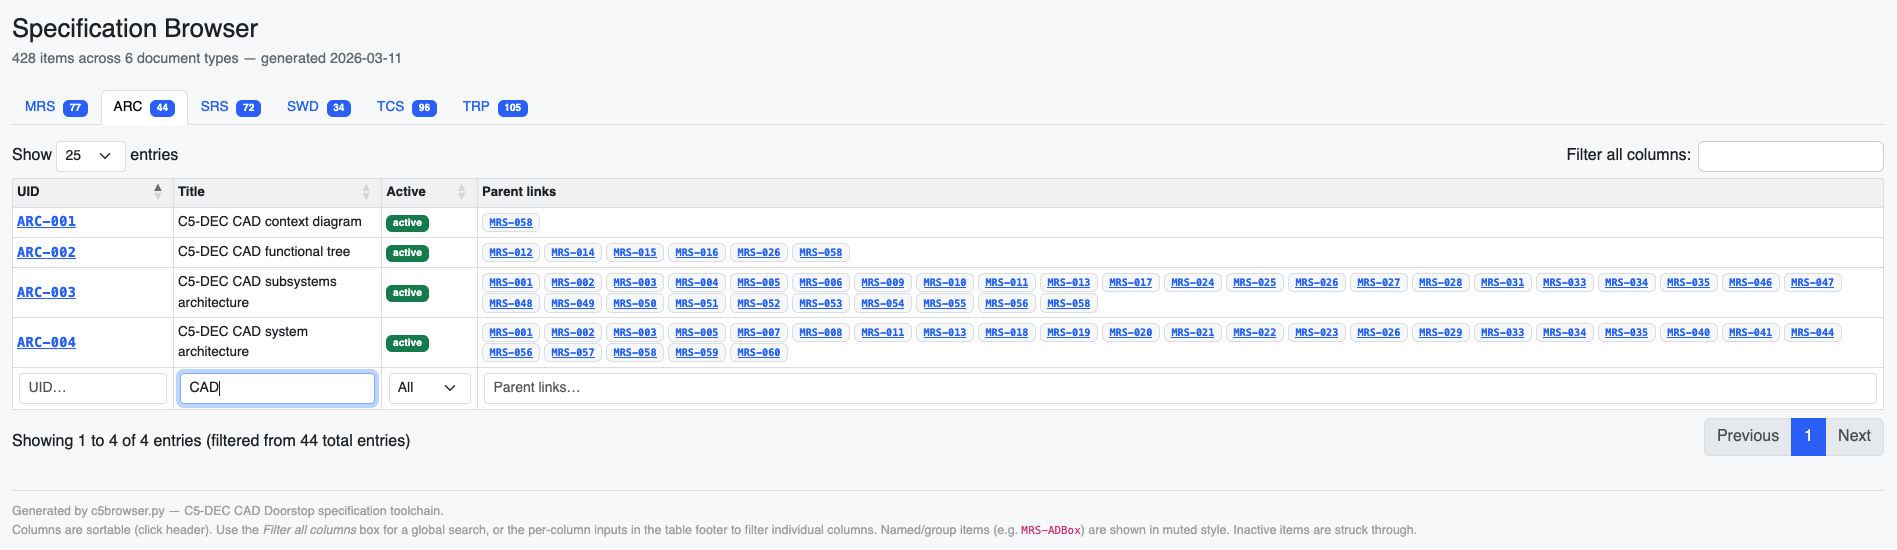Open the entries-per-page dropdown
Screen dimensions: 1897x550
90,155
